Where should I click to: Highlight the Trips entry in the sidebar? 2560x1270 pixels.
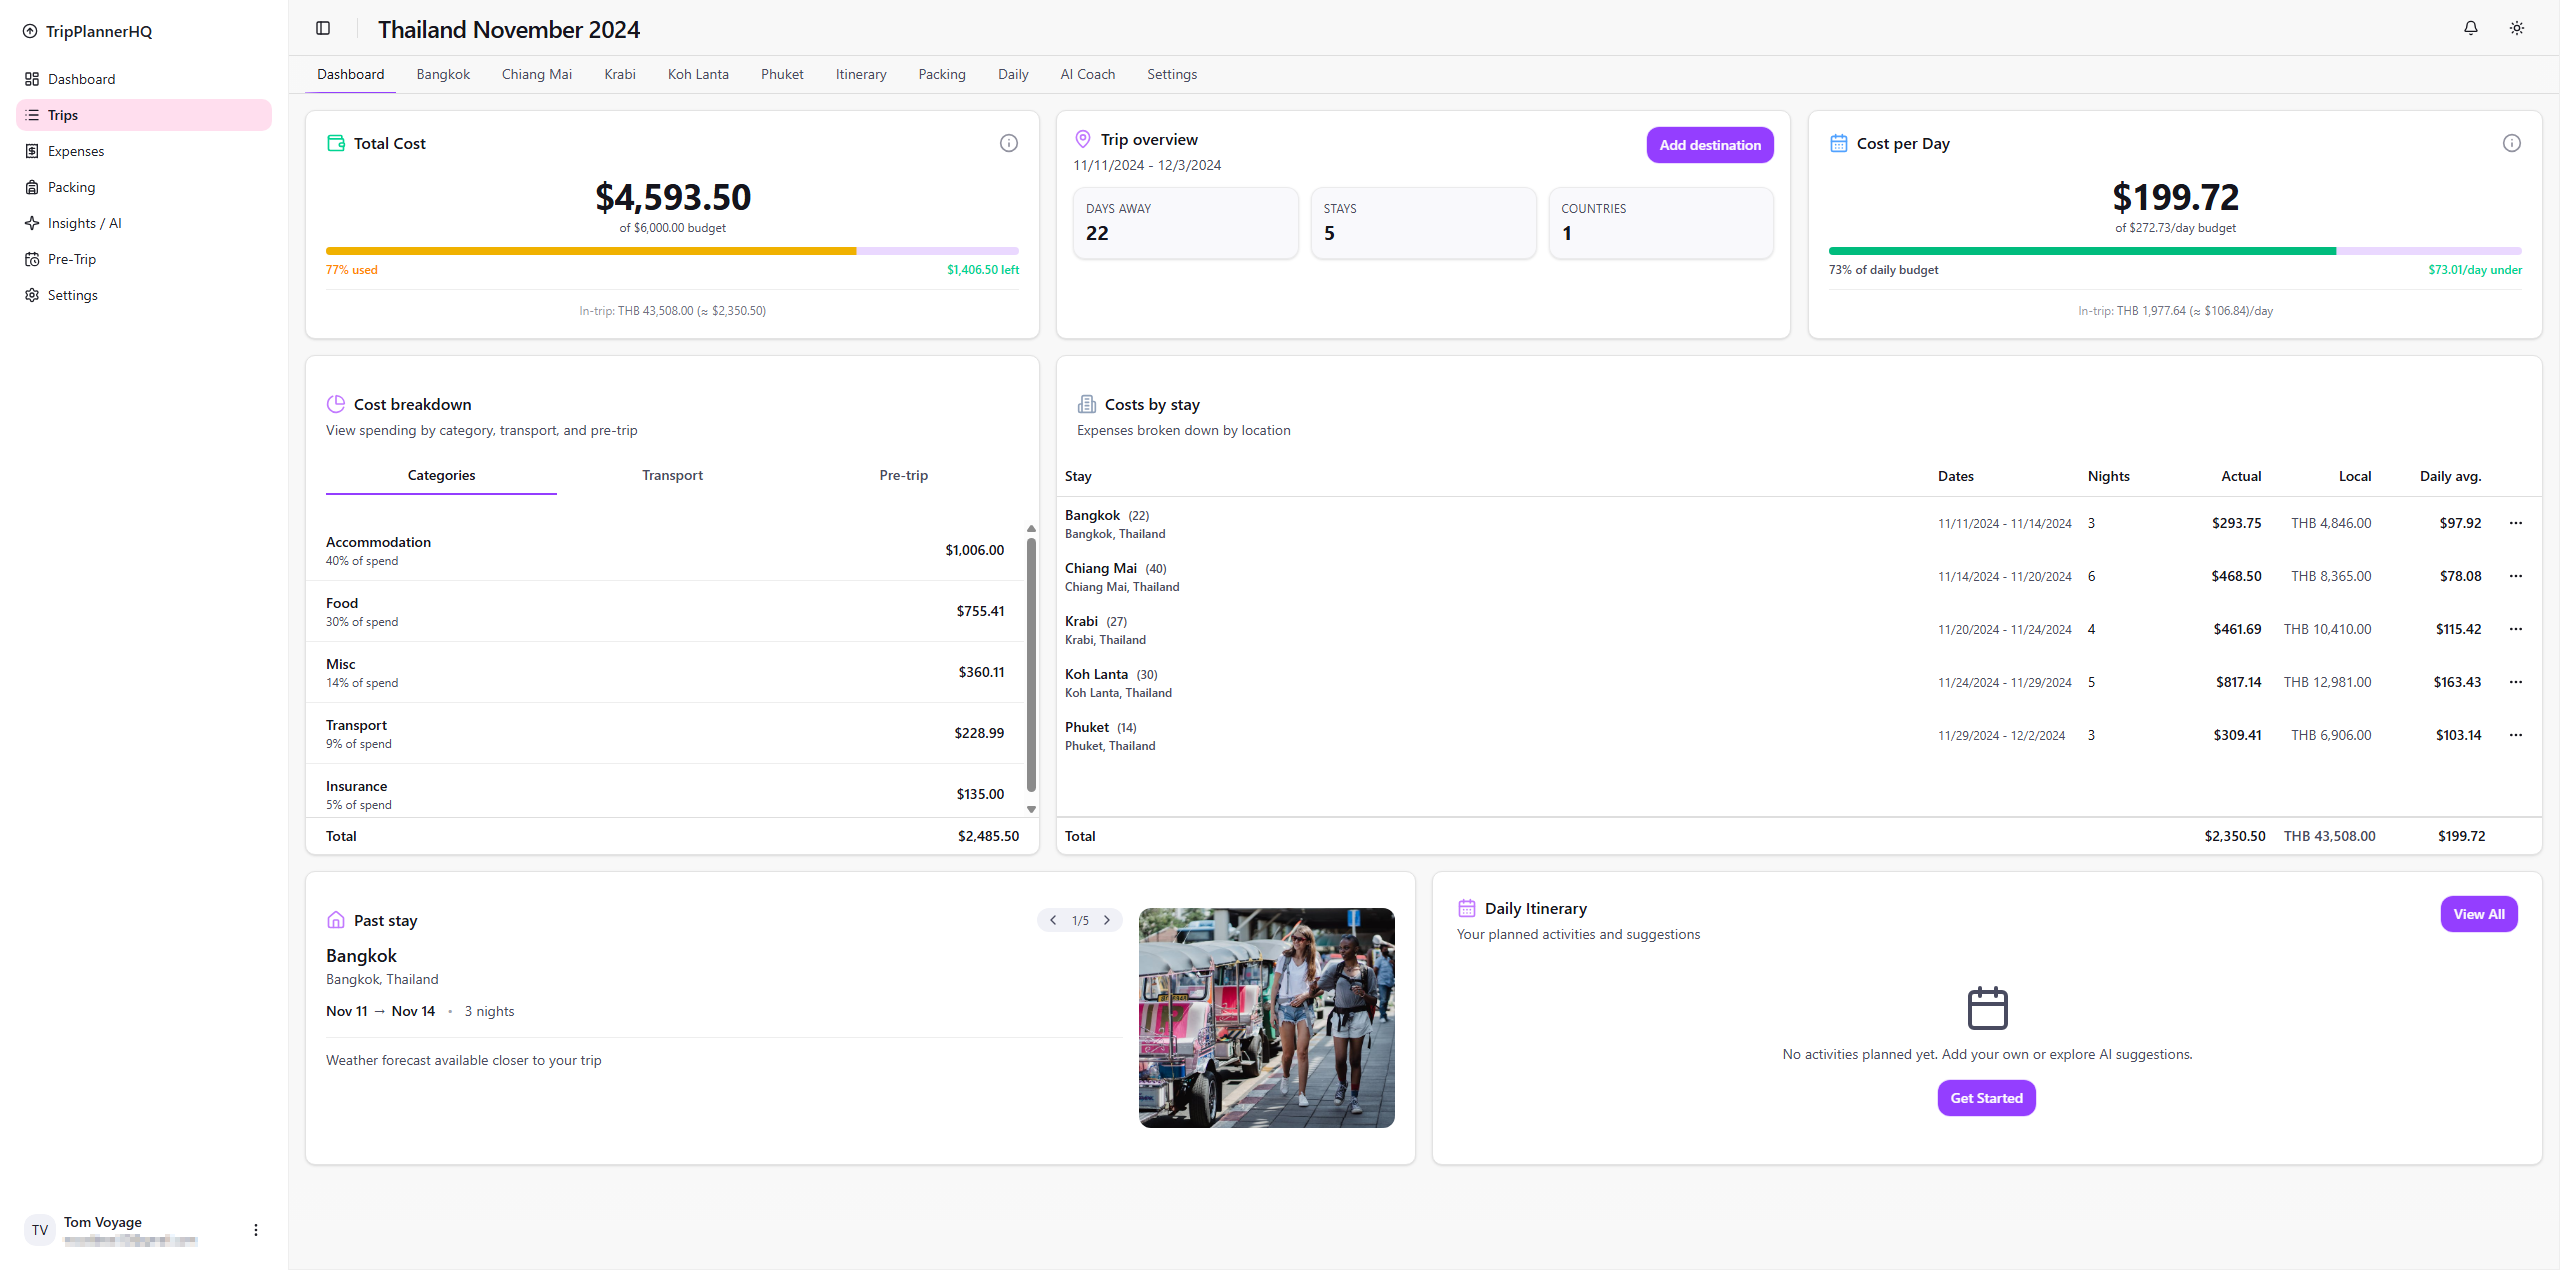[x=63, y=115]
